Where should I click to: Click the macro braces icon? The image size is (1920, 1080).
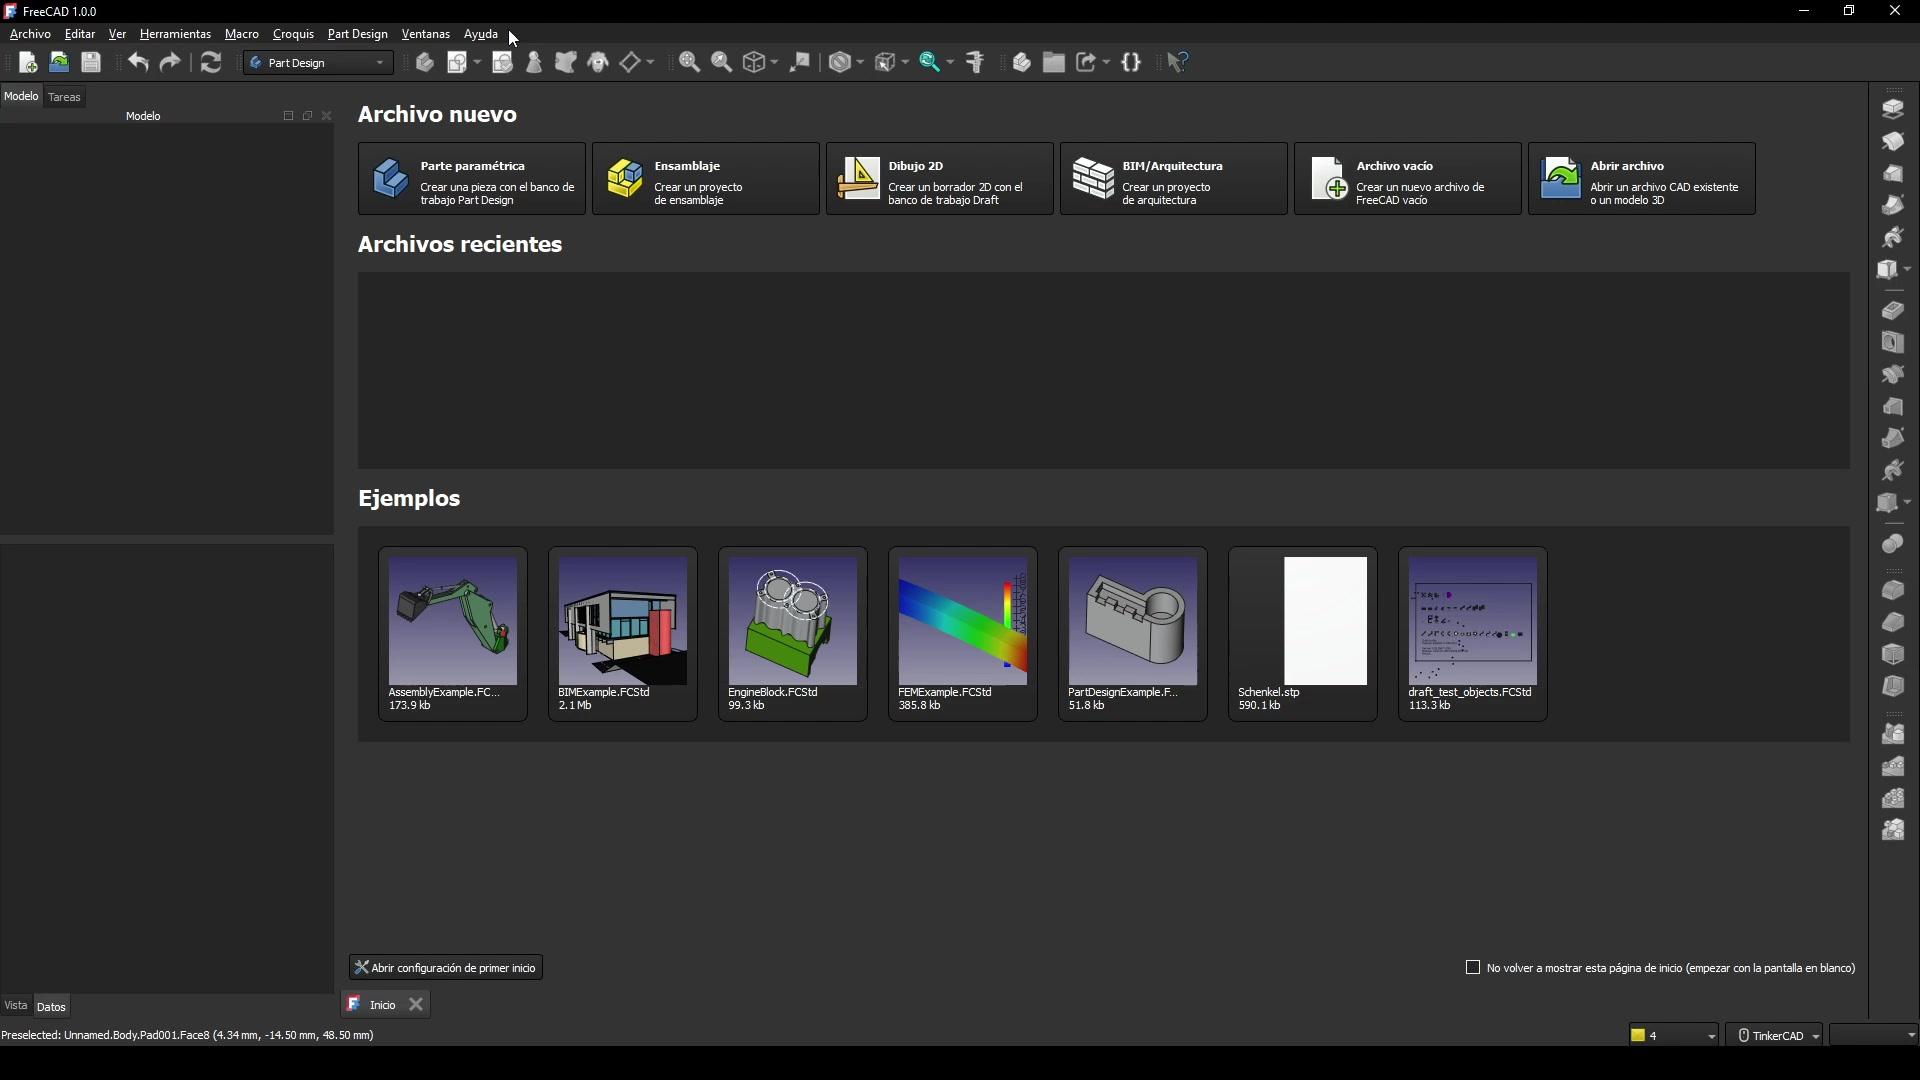click(1132, 63)
